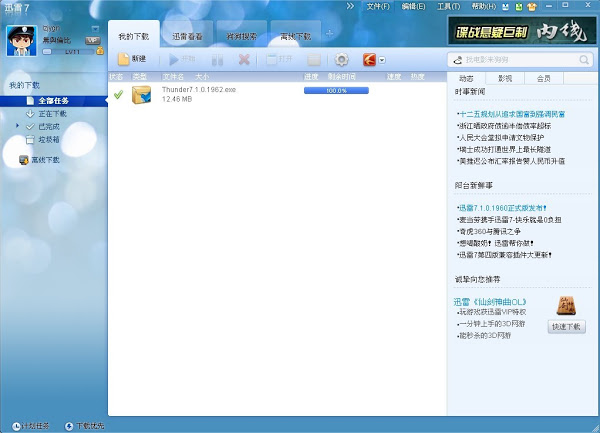Screen dimensions: 600x433
Task: Select 已完成 in sidebar
Action: pos(49,127)
